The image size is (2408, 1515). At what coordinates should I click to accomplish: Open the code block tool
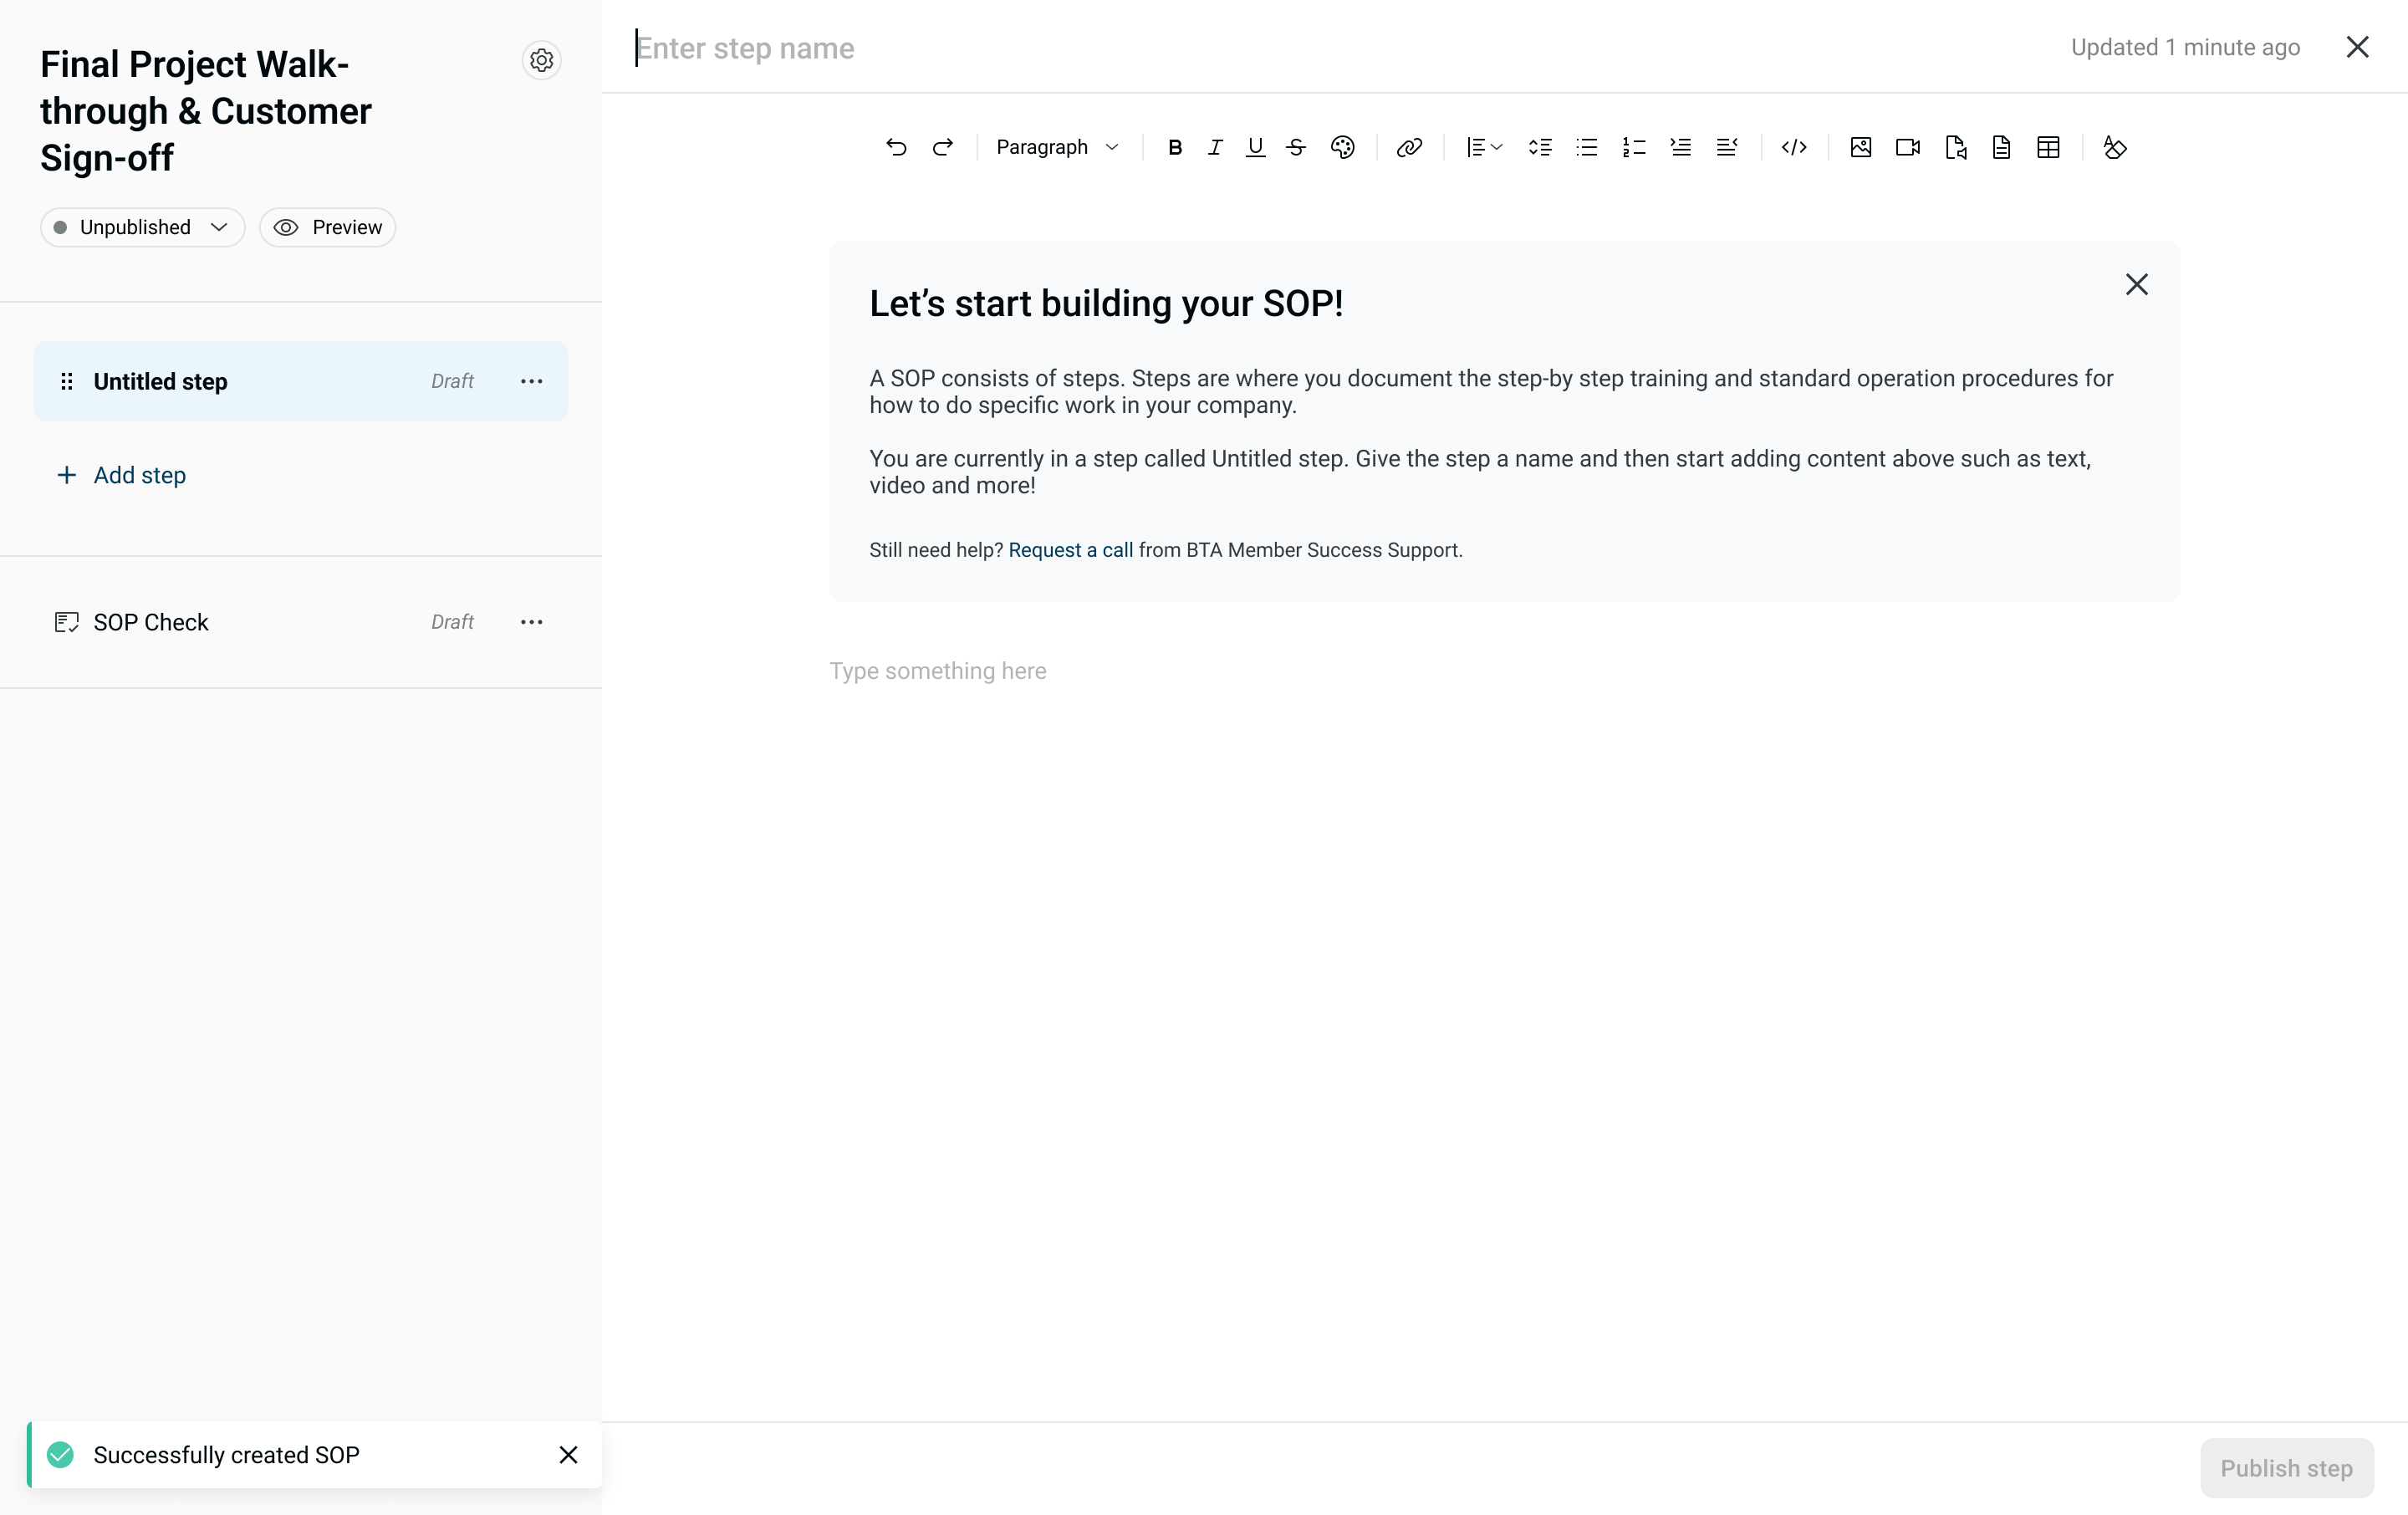tap(1793, 147)
